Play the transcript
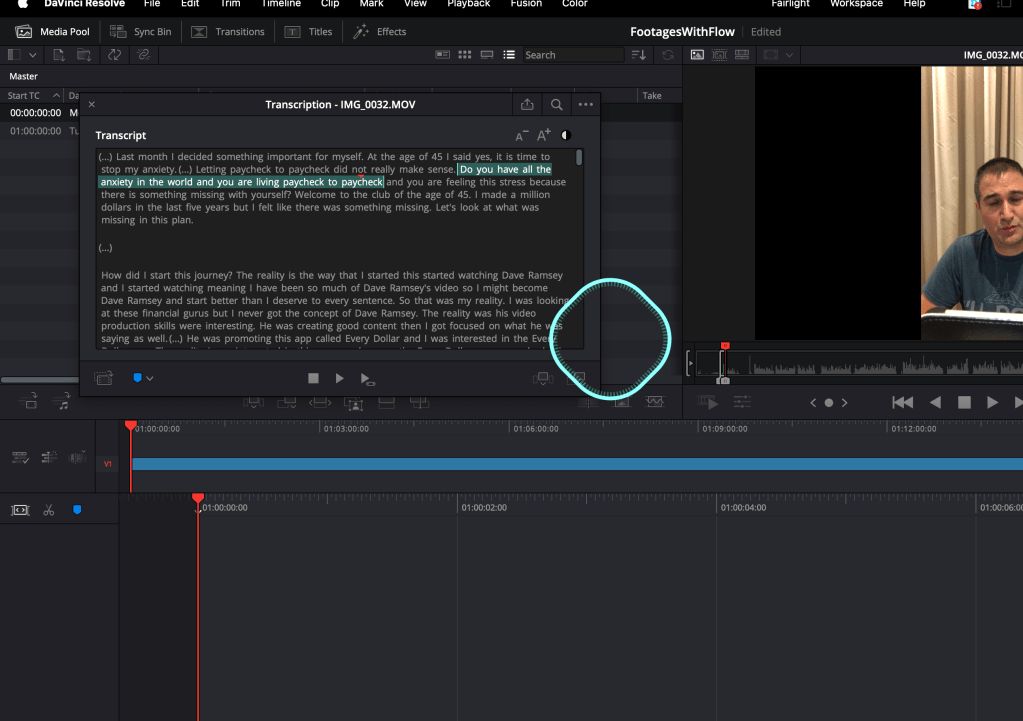Screen dimensions: 1023x721 point(339,378)
